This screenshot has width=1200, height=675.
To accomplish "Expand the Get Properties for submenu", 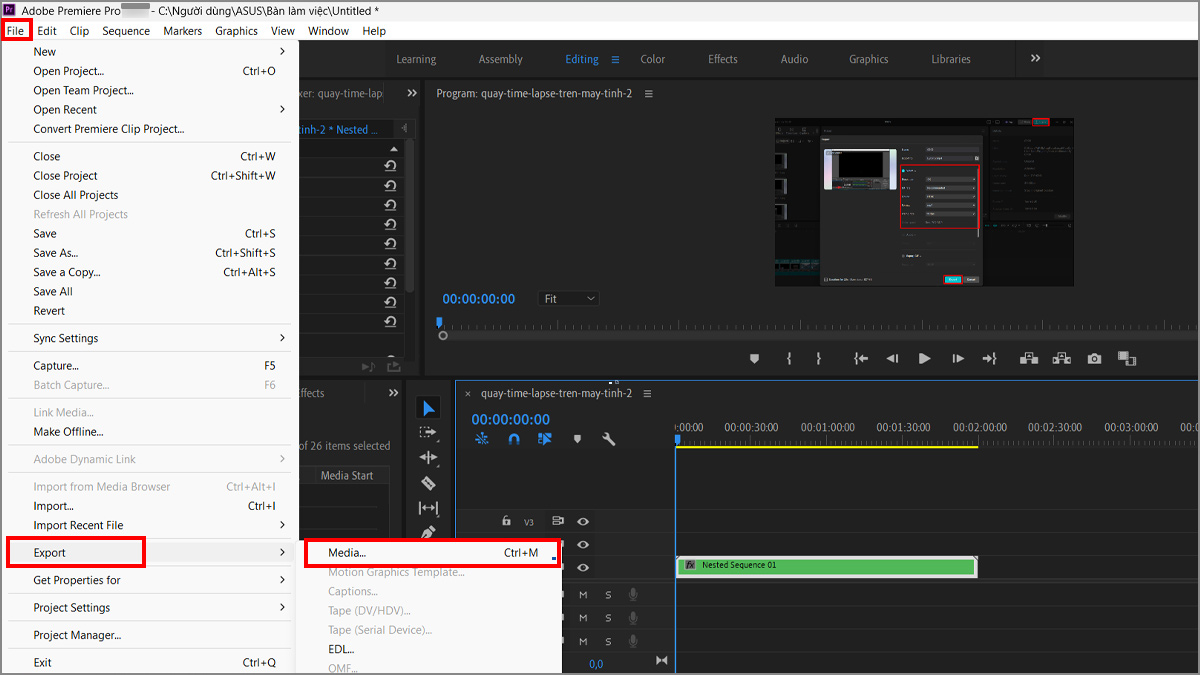I will [282, 580].
